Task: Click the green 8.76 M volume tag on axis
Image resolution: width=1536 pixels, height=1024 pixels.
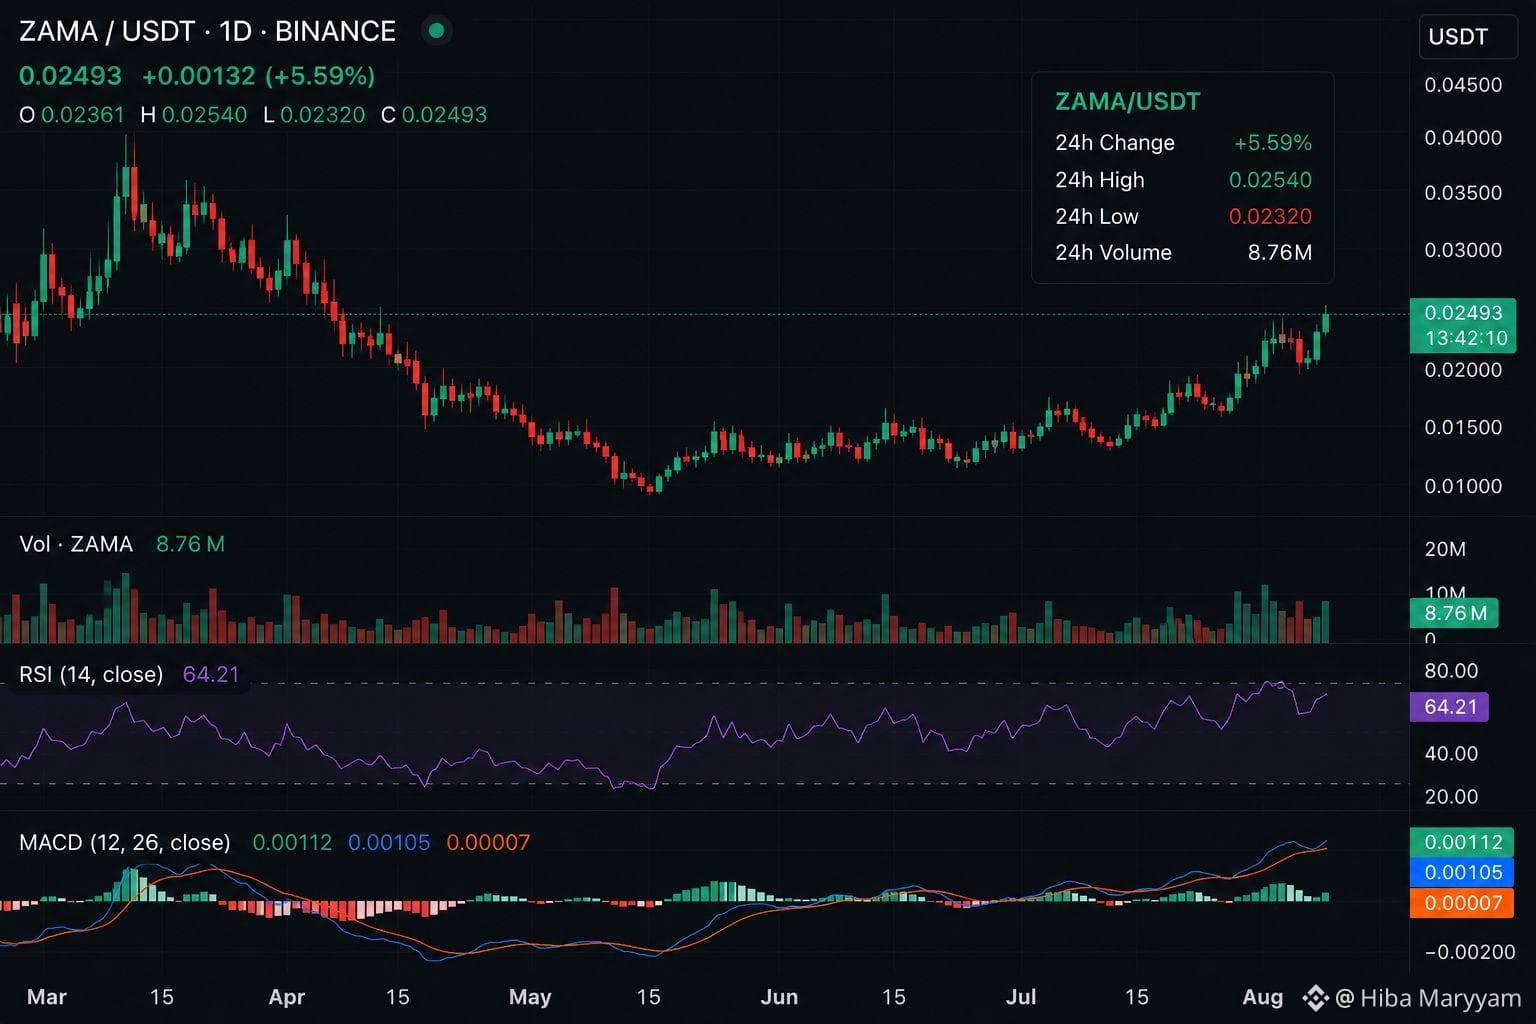Action: pos(1454,613)
